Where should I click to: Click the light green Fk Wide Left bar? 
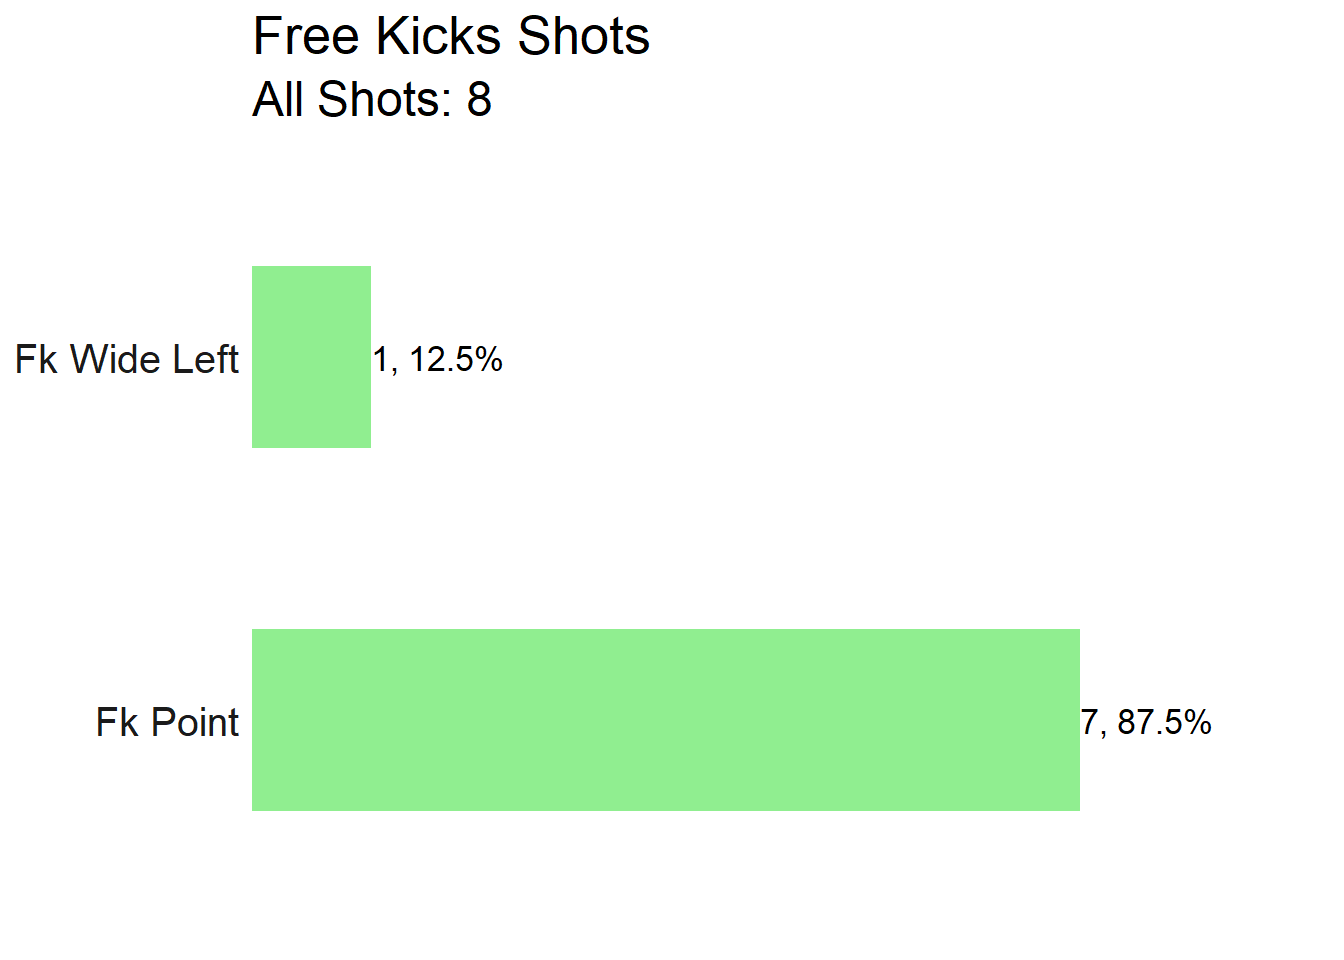point(311,357)
